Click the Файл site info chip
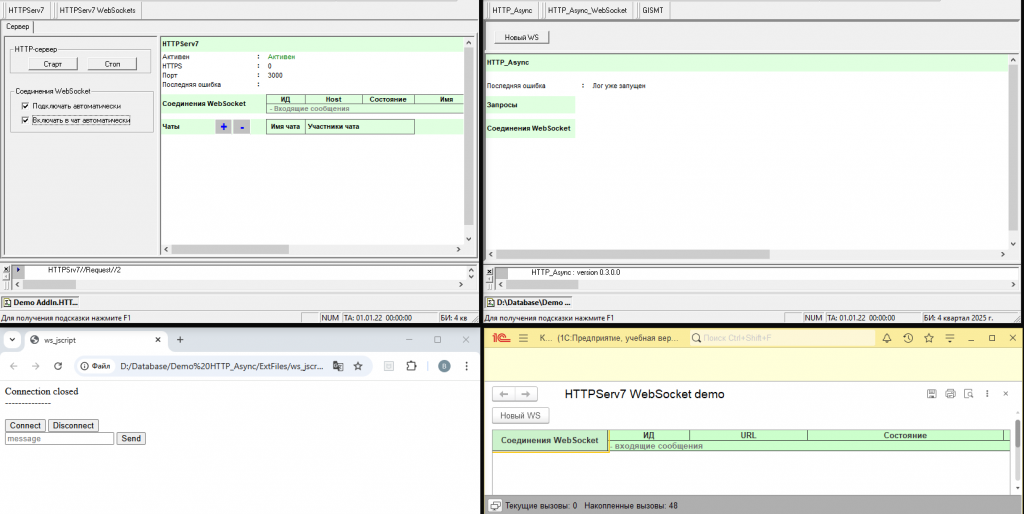This screenshot has height=514, width=1024. (96, 366)
